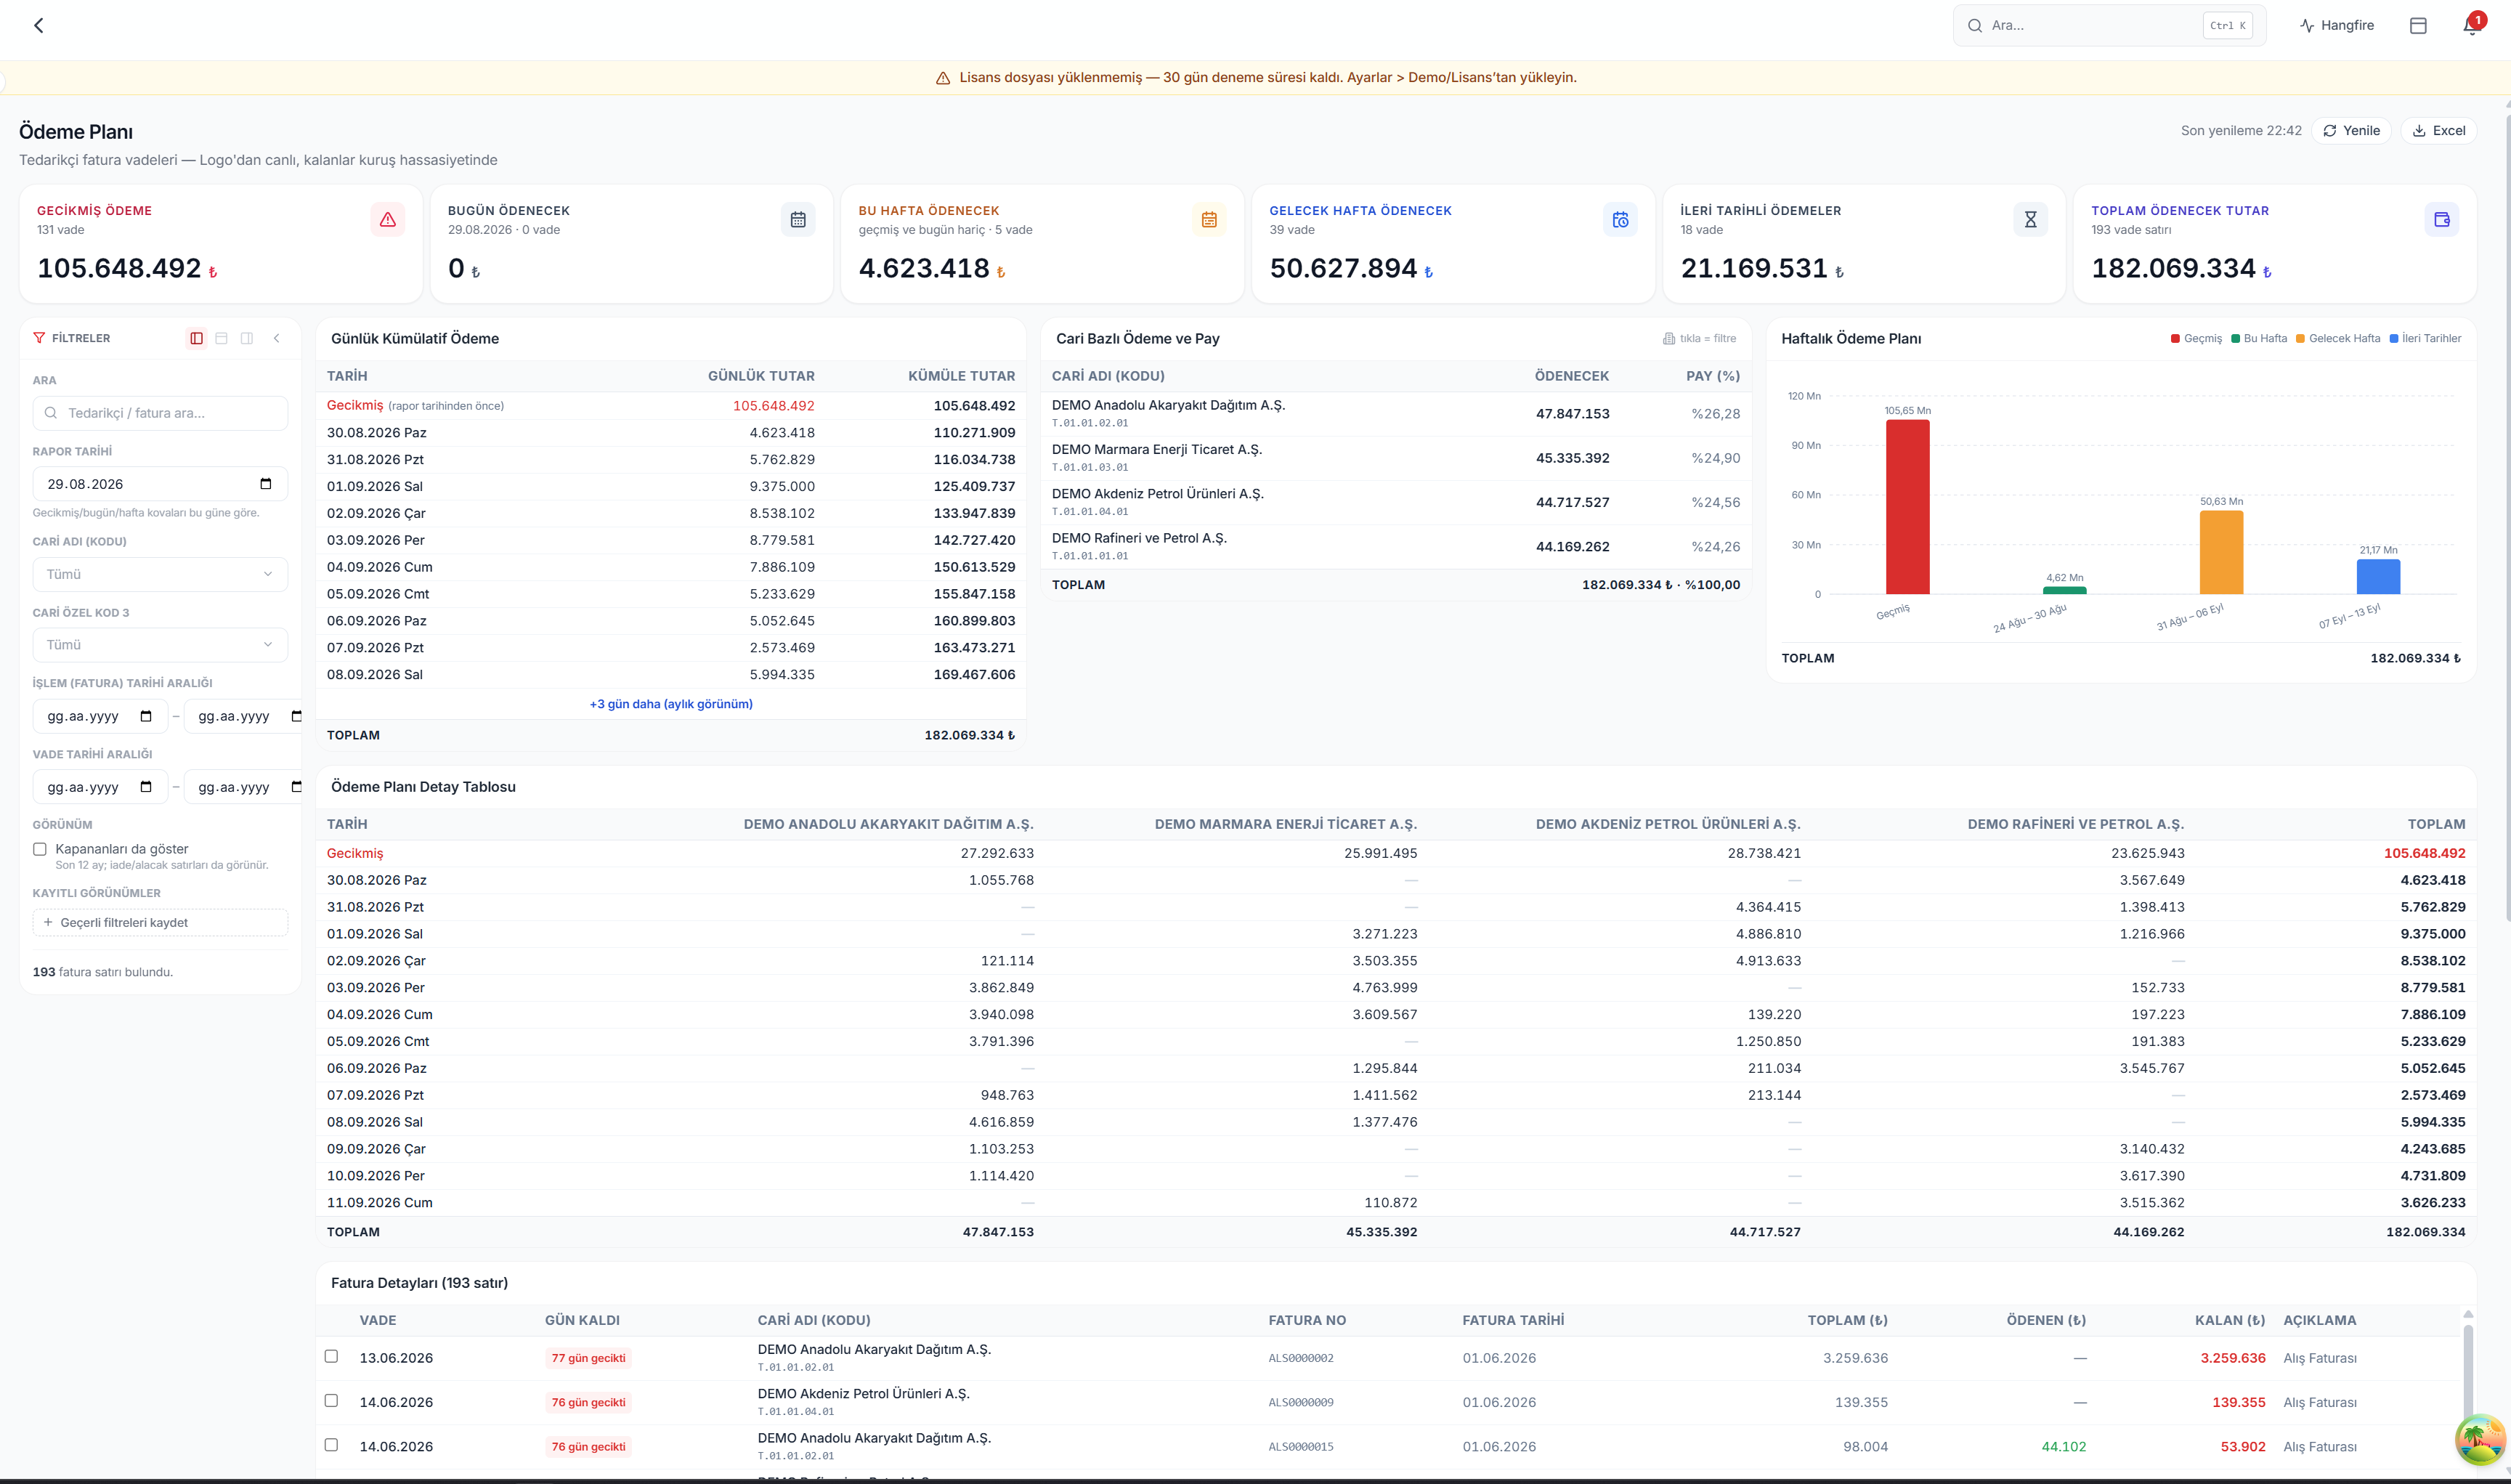Sort by Gün Kaldı column header
This screenshot has width=2511, height=1484.
click(x=582, y=1320)
